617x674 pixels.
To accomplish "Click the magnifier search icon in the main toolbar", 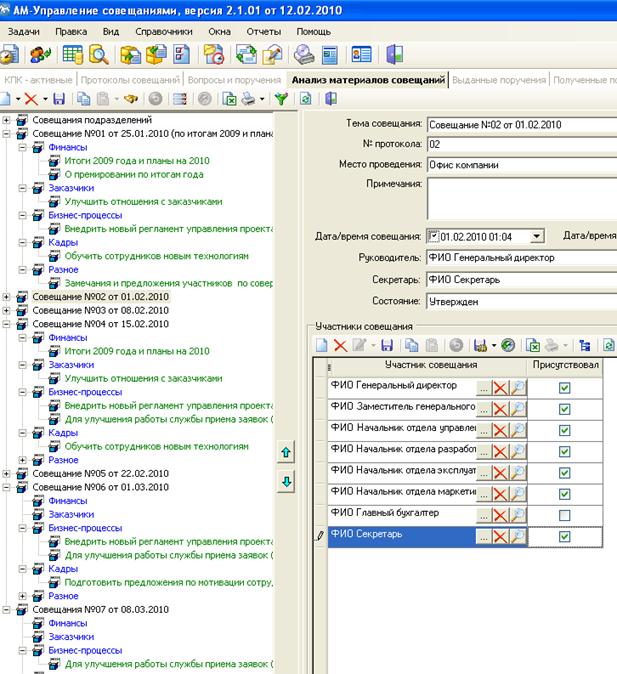I will (99, 54).
